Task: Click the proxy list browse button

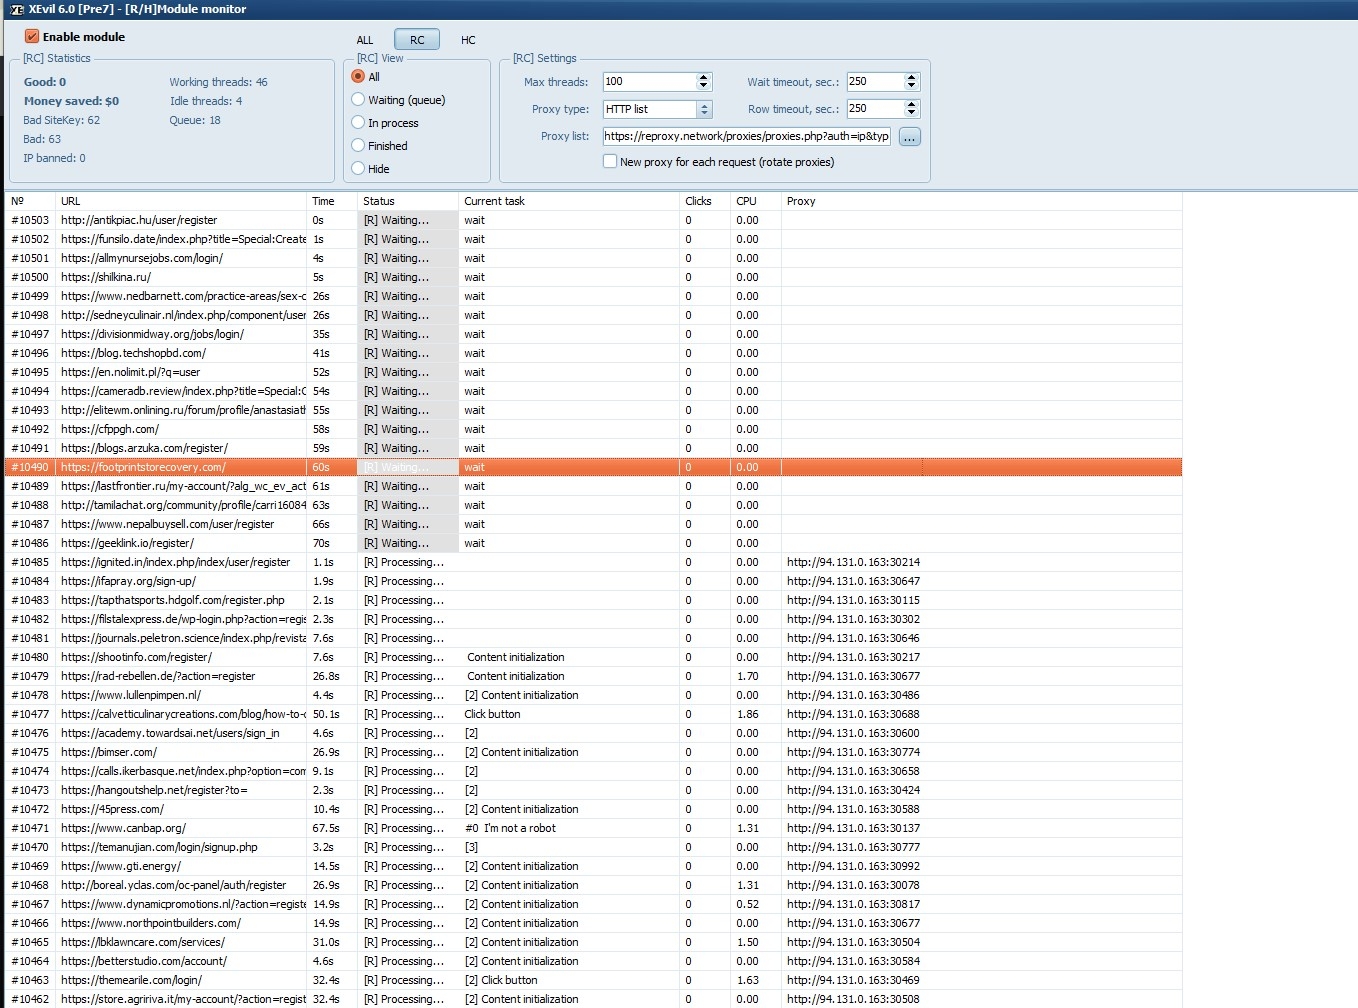Action: (909, 137)
